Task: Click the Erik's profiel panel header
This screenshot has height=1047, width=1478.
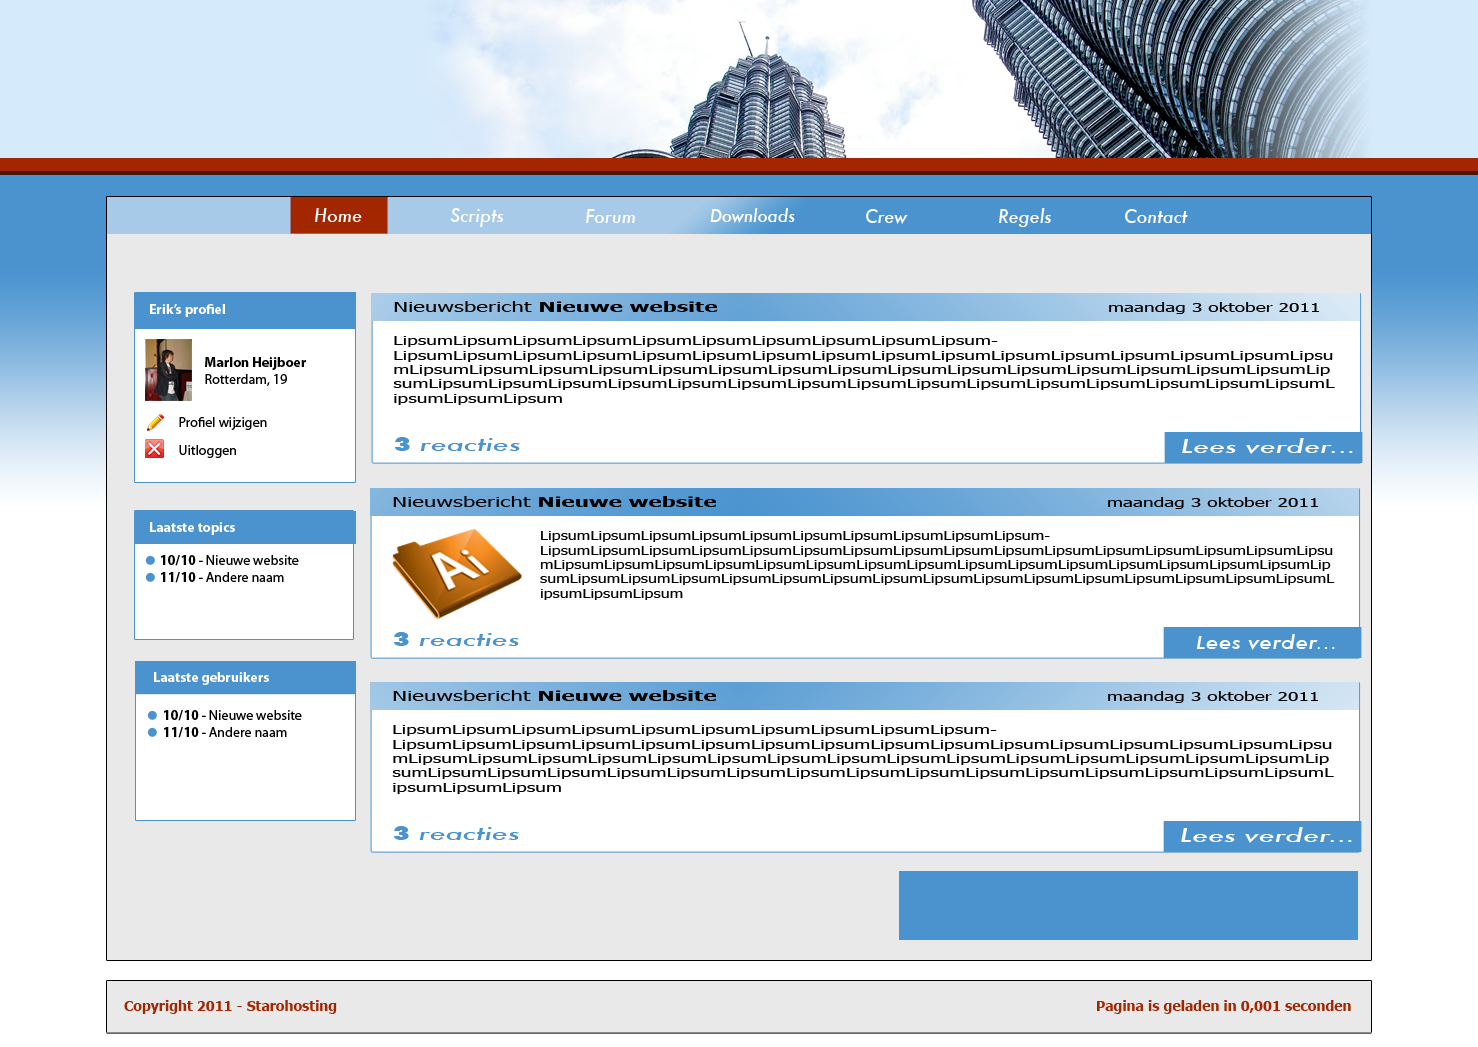Action: click(245, 310)
